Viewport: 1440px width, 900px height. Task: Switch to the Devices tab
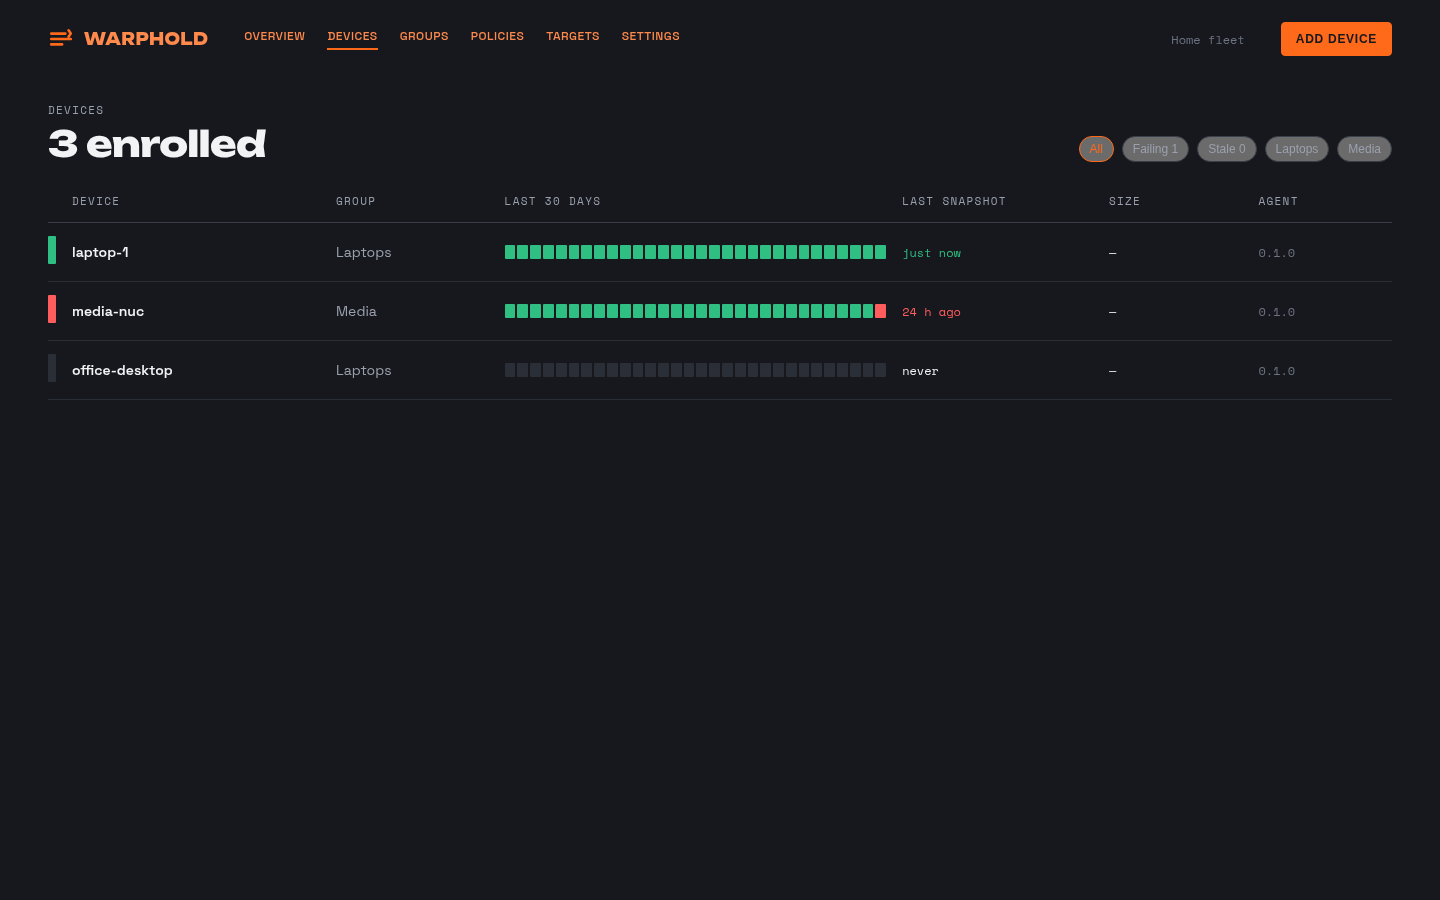pyautogui.click(x=352, y=36)
